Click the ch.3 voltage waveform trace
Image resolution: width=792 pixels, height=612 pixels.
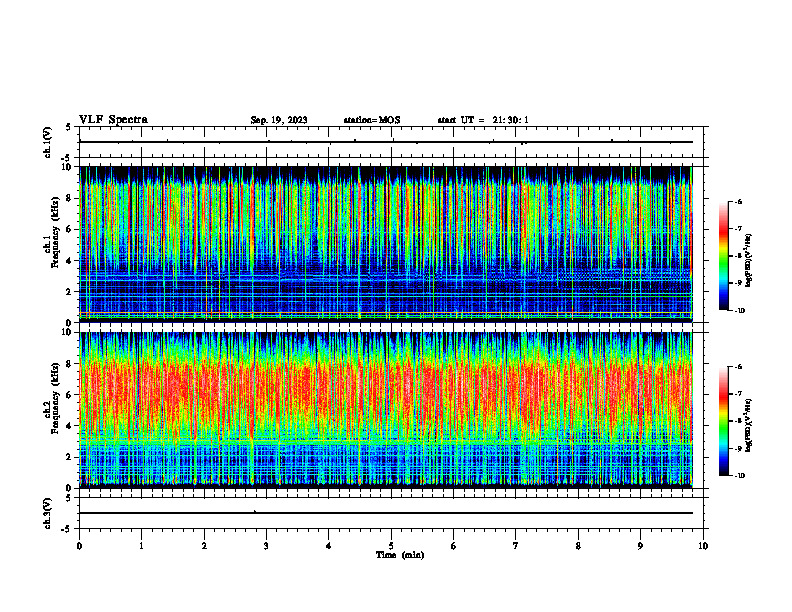[386, 513]
